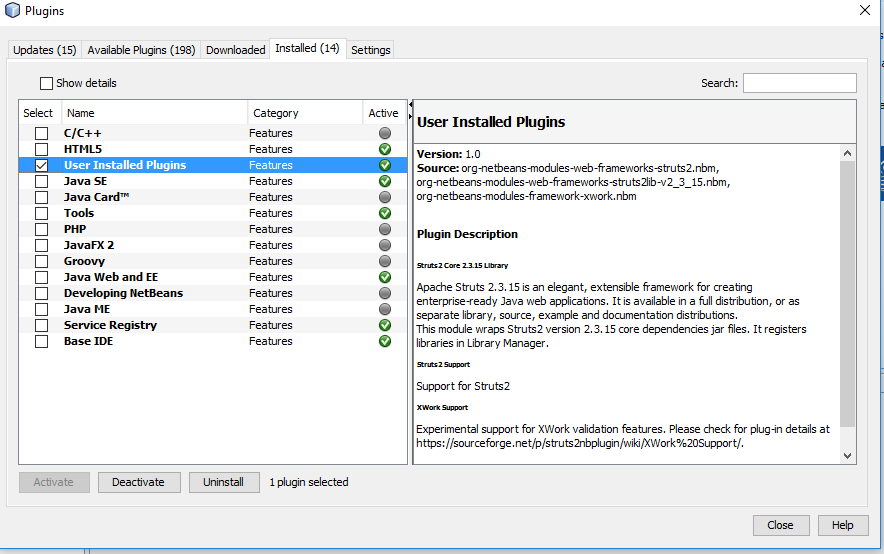The height and width of the screenshot is (554, 884).
Task: Click the "Plugin Description" heading
Action: pos(467,234)
